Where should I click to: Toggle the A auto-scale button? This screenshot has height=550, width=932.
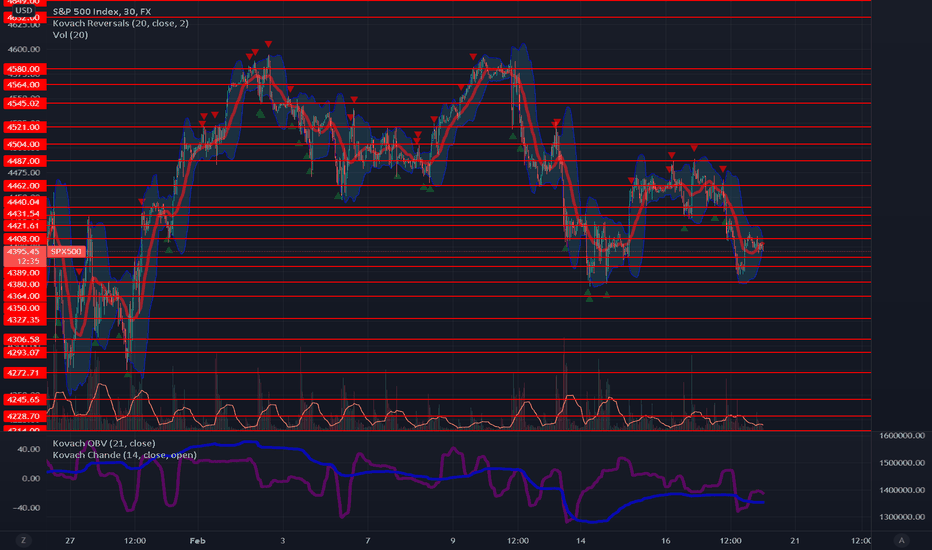[x=901, y=540]
